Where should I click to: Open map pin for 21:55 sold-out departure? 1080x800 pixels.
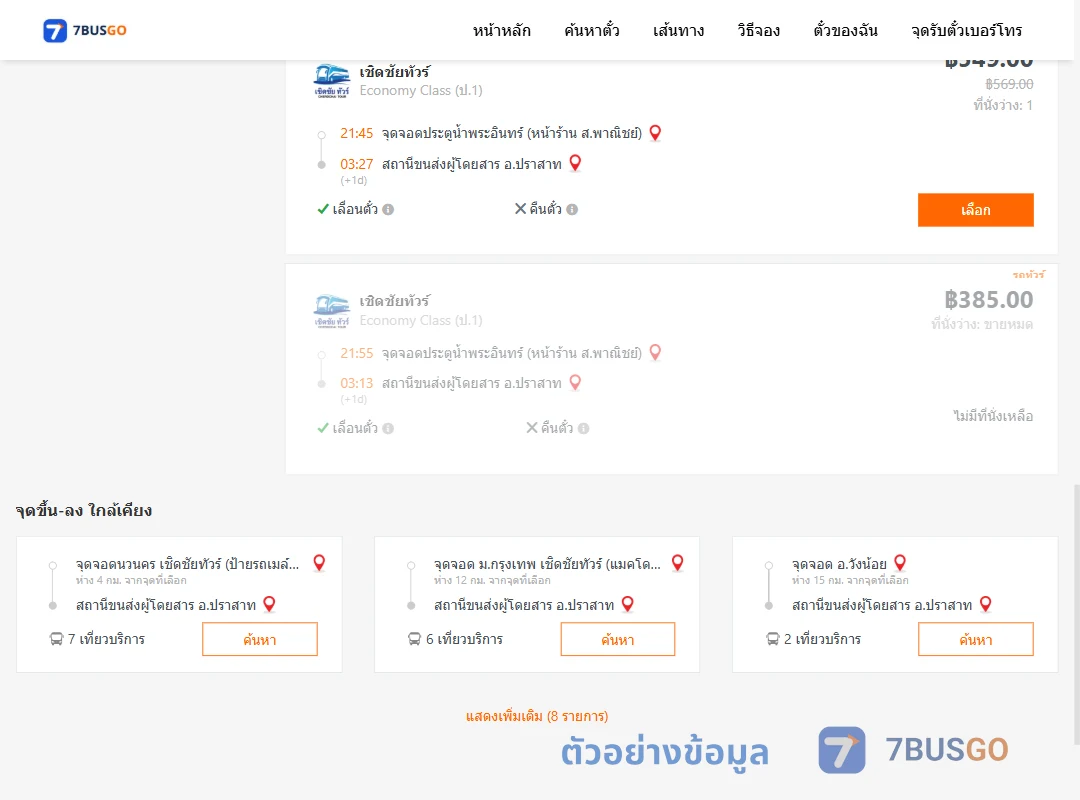tap(655, 352)
